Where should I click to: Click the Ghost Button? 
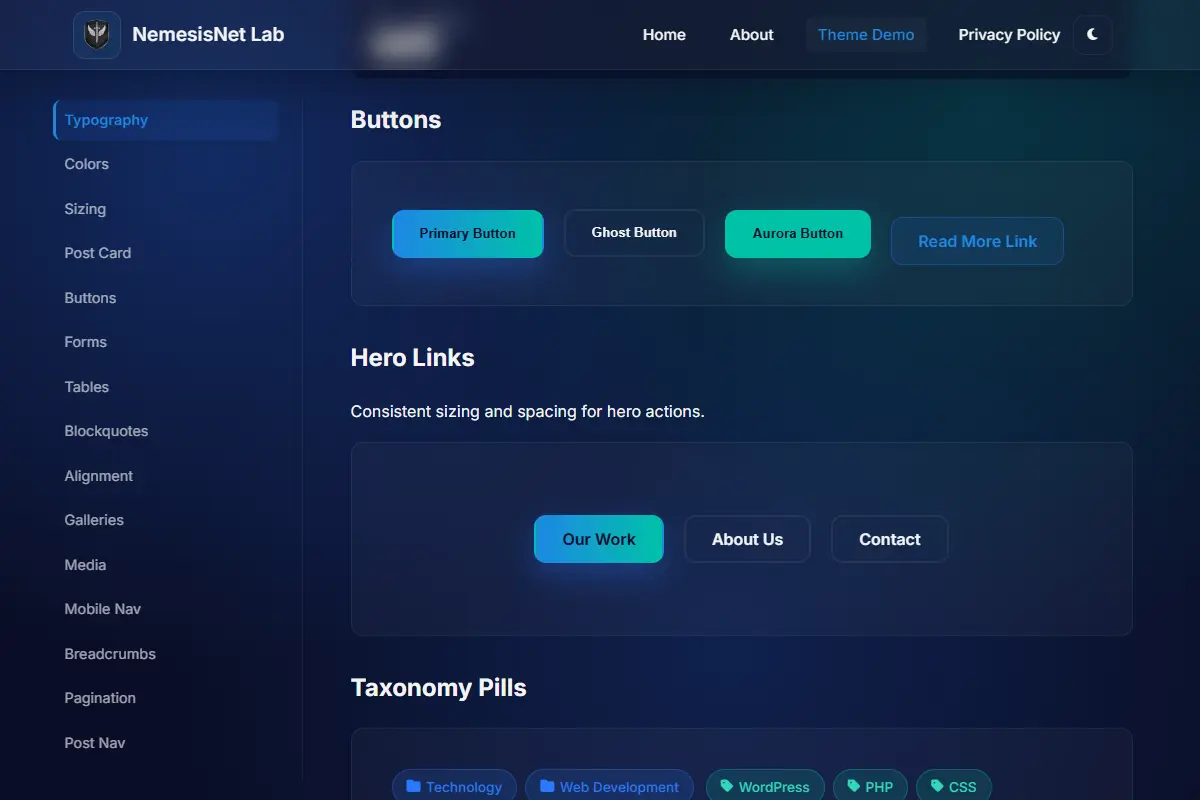coord(634,233)
